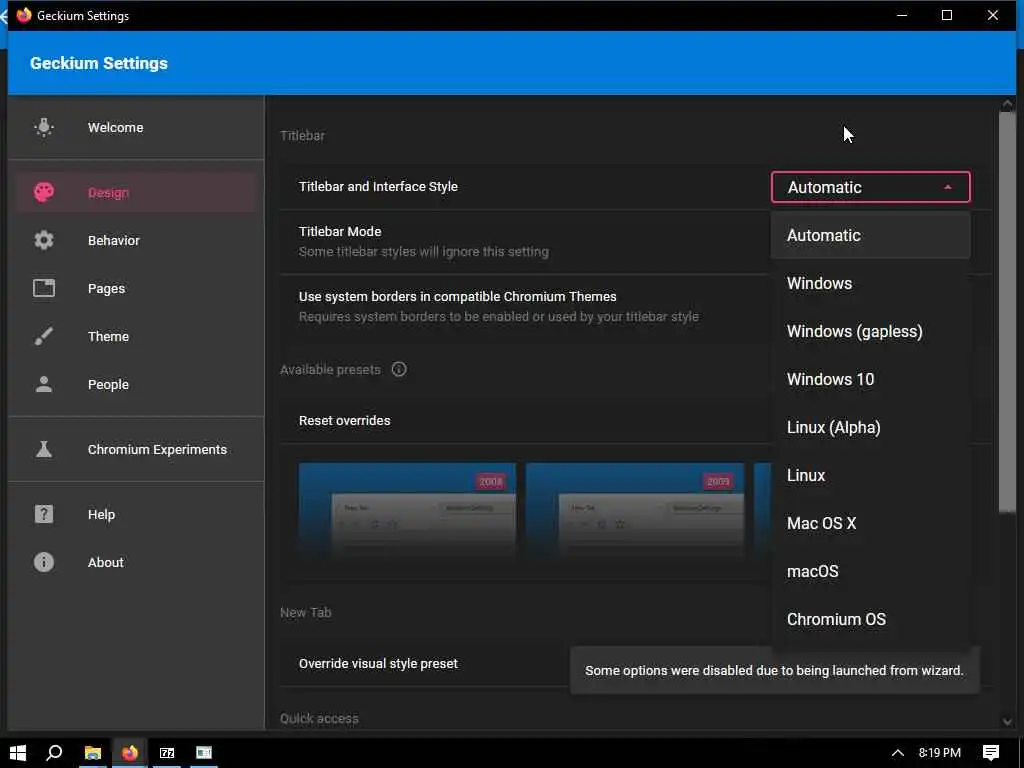This screenshot has height=768, width=1024.
Task: Open File Explorer from taskbar
Action: click(x=93, y=752)
